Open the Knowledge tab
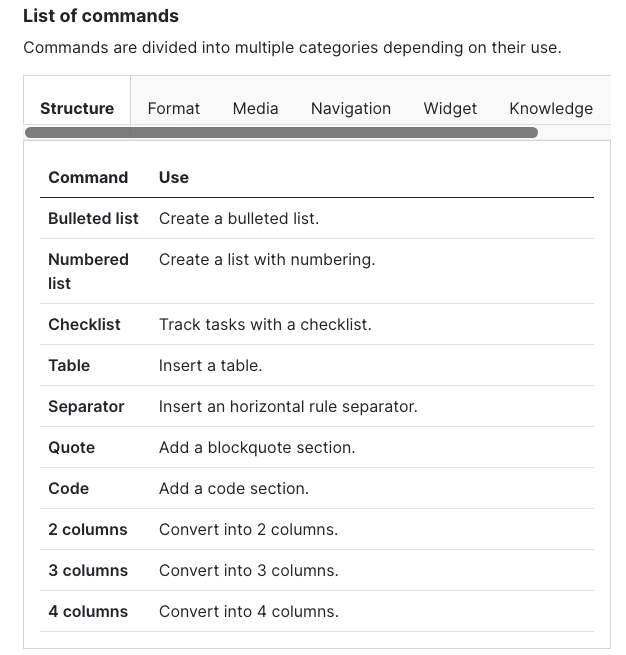This screenshot has height=655, width=626. click(550, 108)
